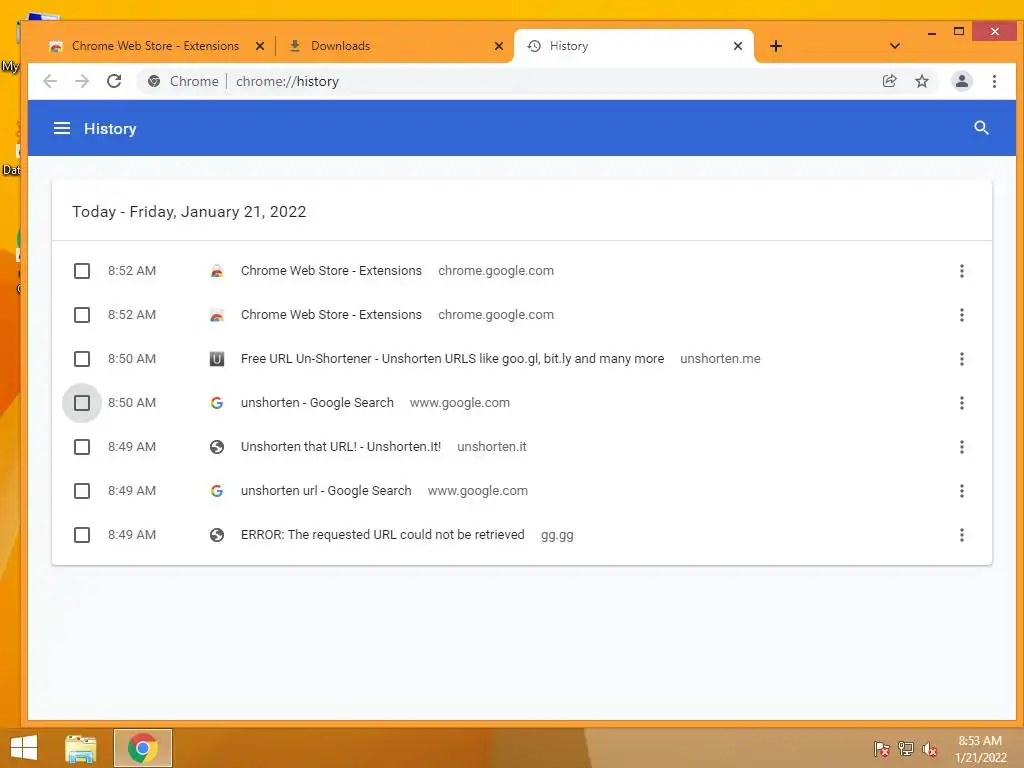Open the Chrome profile avatar menu
Viewport: 1024px width, 768px height.
tap(961, 81)
